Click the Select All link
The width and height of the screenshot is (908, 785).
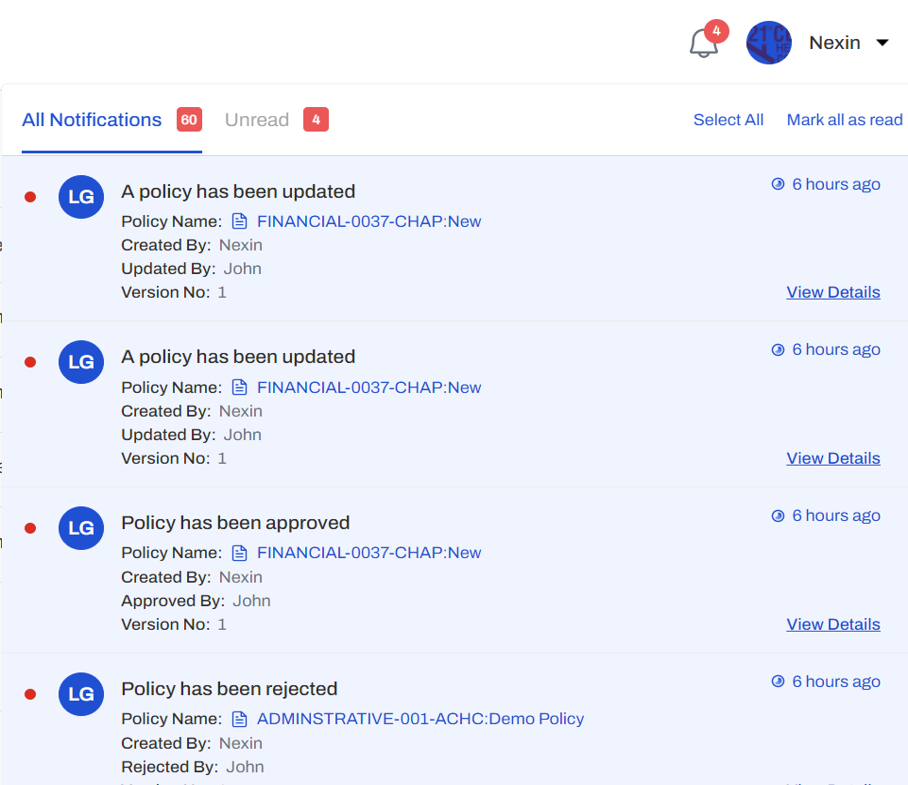(728, 120)
